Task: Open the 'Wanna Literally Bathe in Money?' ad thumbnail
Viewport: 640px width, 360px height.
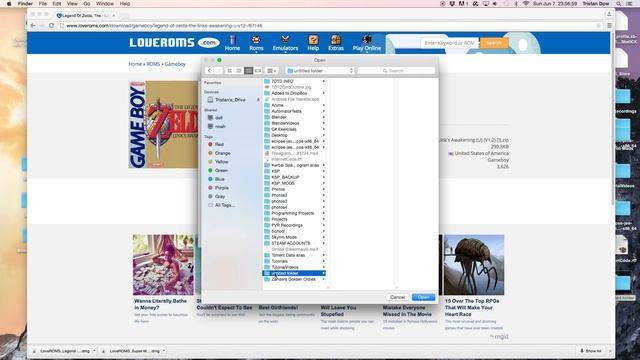Action: pos(163,265)
